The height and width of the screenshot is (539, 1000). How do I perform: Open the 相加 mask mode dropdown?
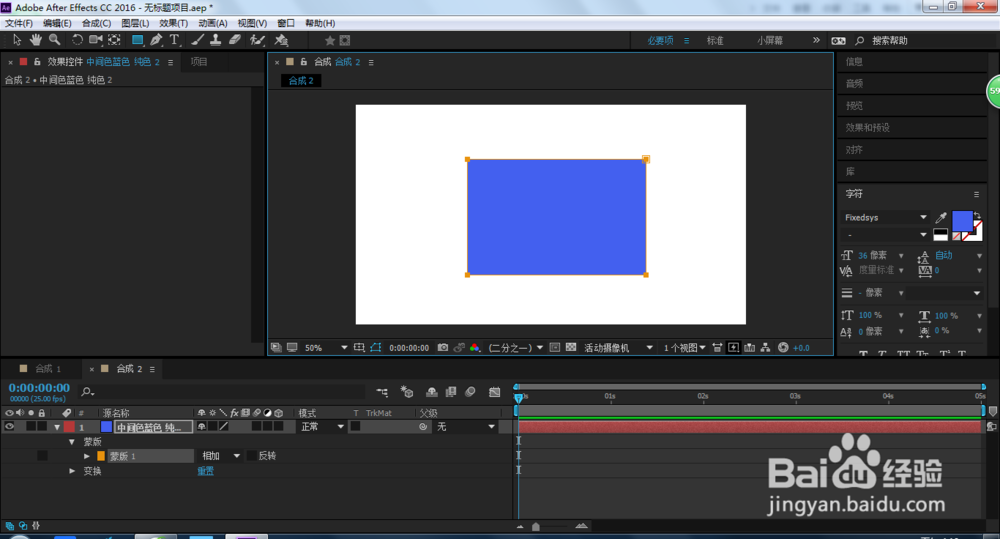220,455
